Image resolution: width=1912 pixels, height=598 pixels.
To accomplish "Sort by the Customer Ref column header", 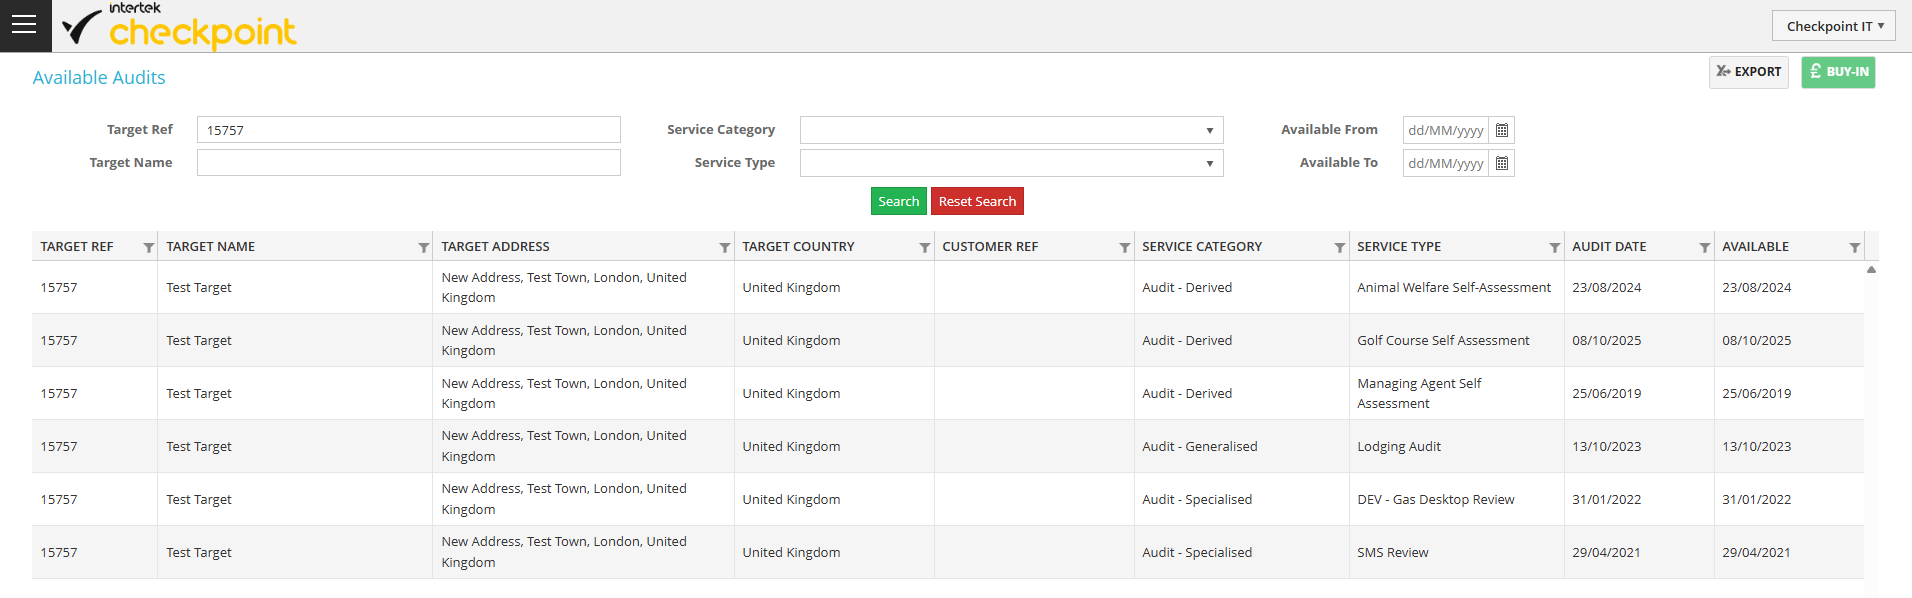I will [x=990, y=247].
